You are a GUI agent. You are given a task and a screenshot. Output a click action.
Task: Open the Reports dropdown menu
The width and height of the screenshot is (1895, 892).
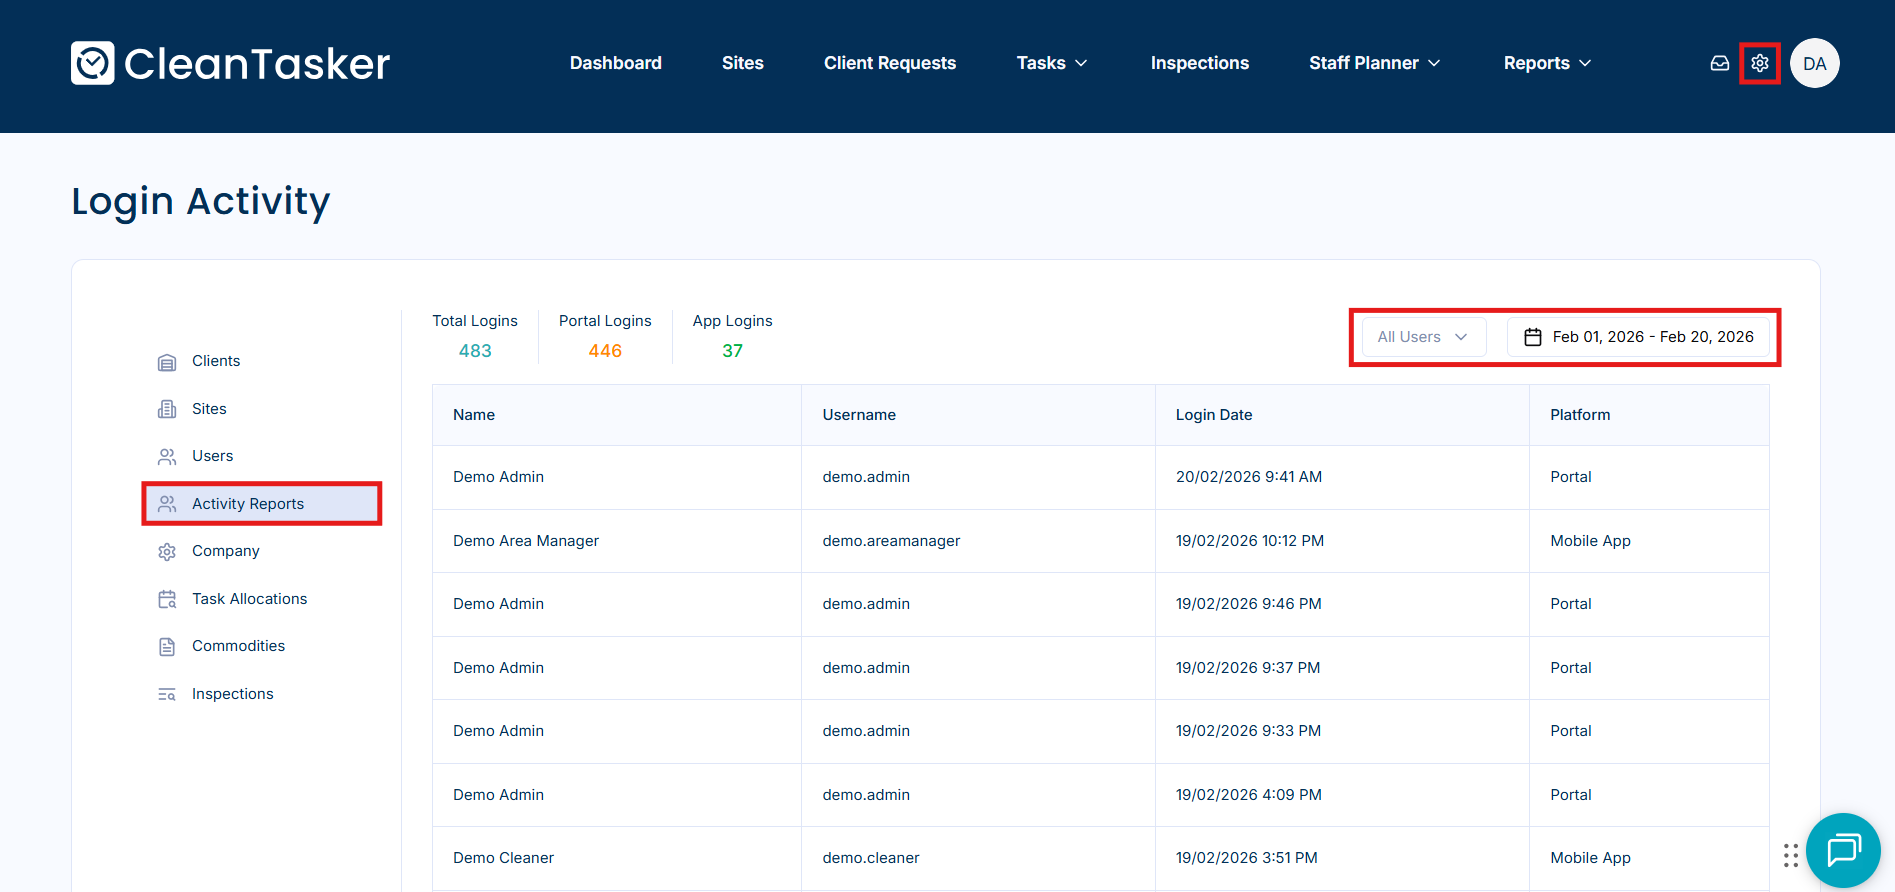(1546, 63)
